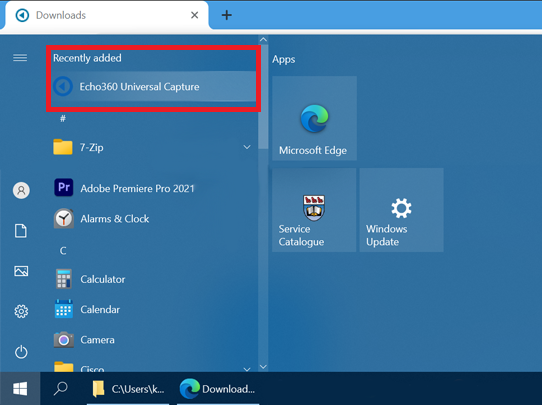Click the C letter index header

tap(63, 251)
